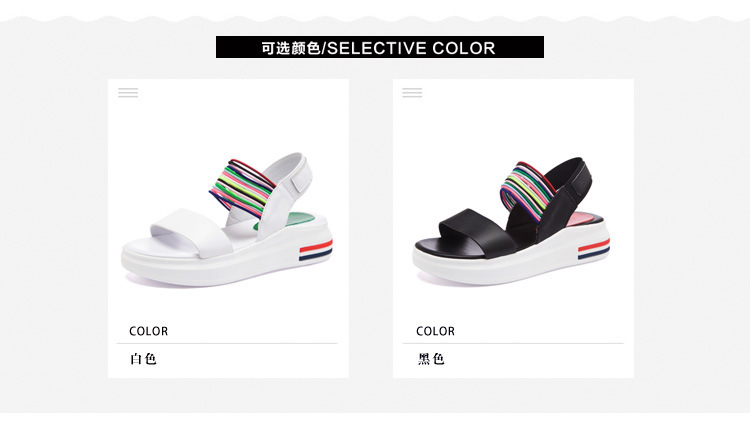Click the hamburger lines icon on white sandal card
750x421 pixels.
128,93
